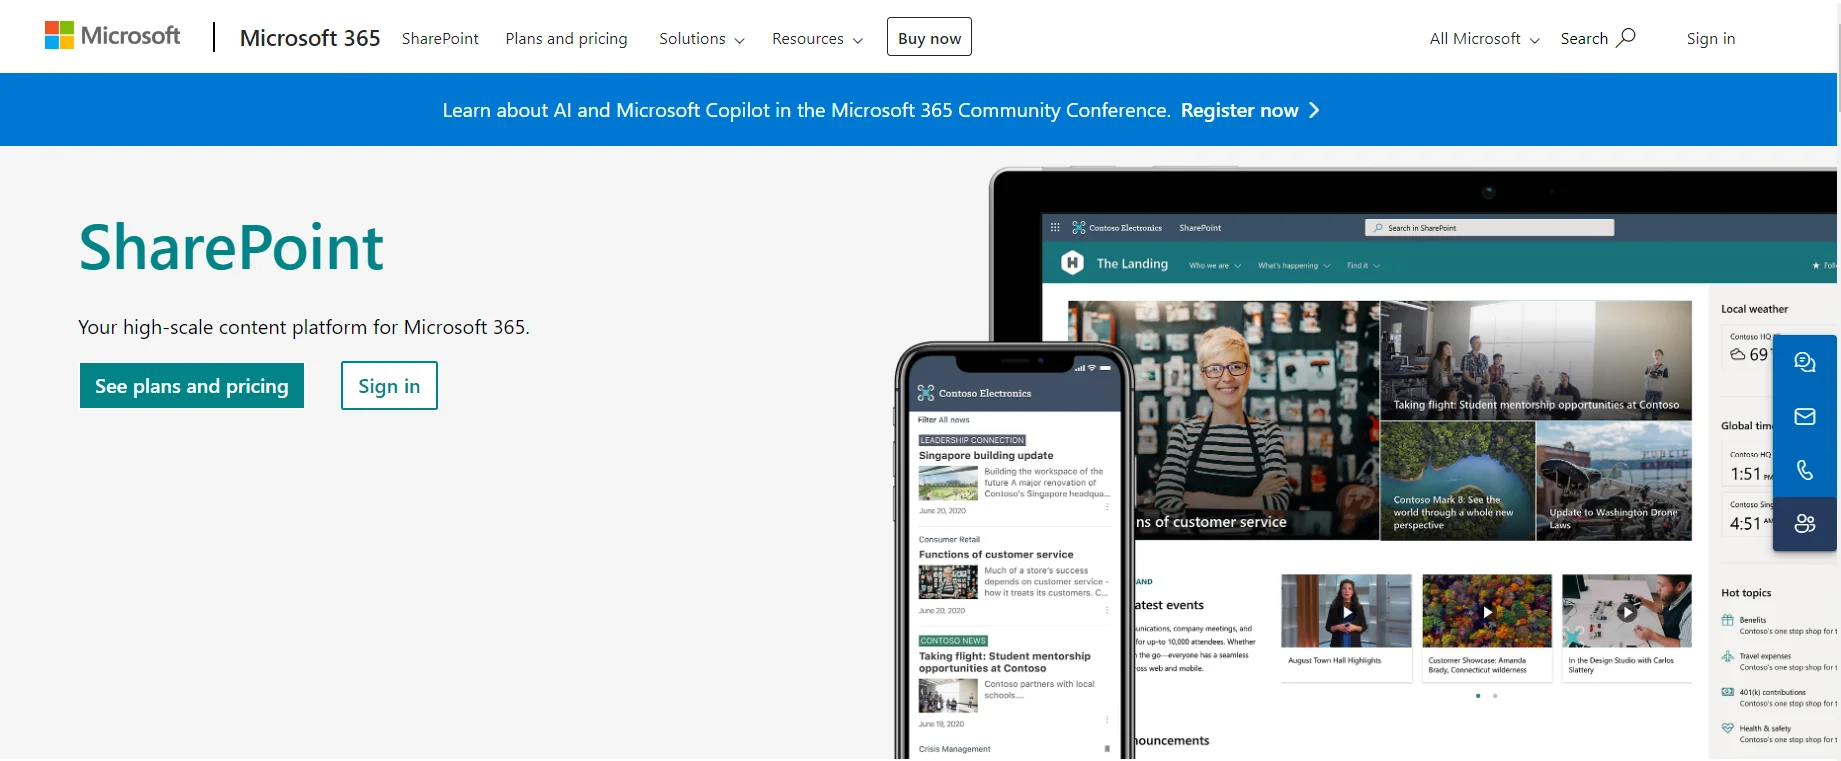Screen dimensions: 1841x761
Task: Expand the Resources dropdown menu
Action: 817,38
